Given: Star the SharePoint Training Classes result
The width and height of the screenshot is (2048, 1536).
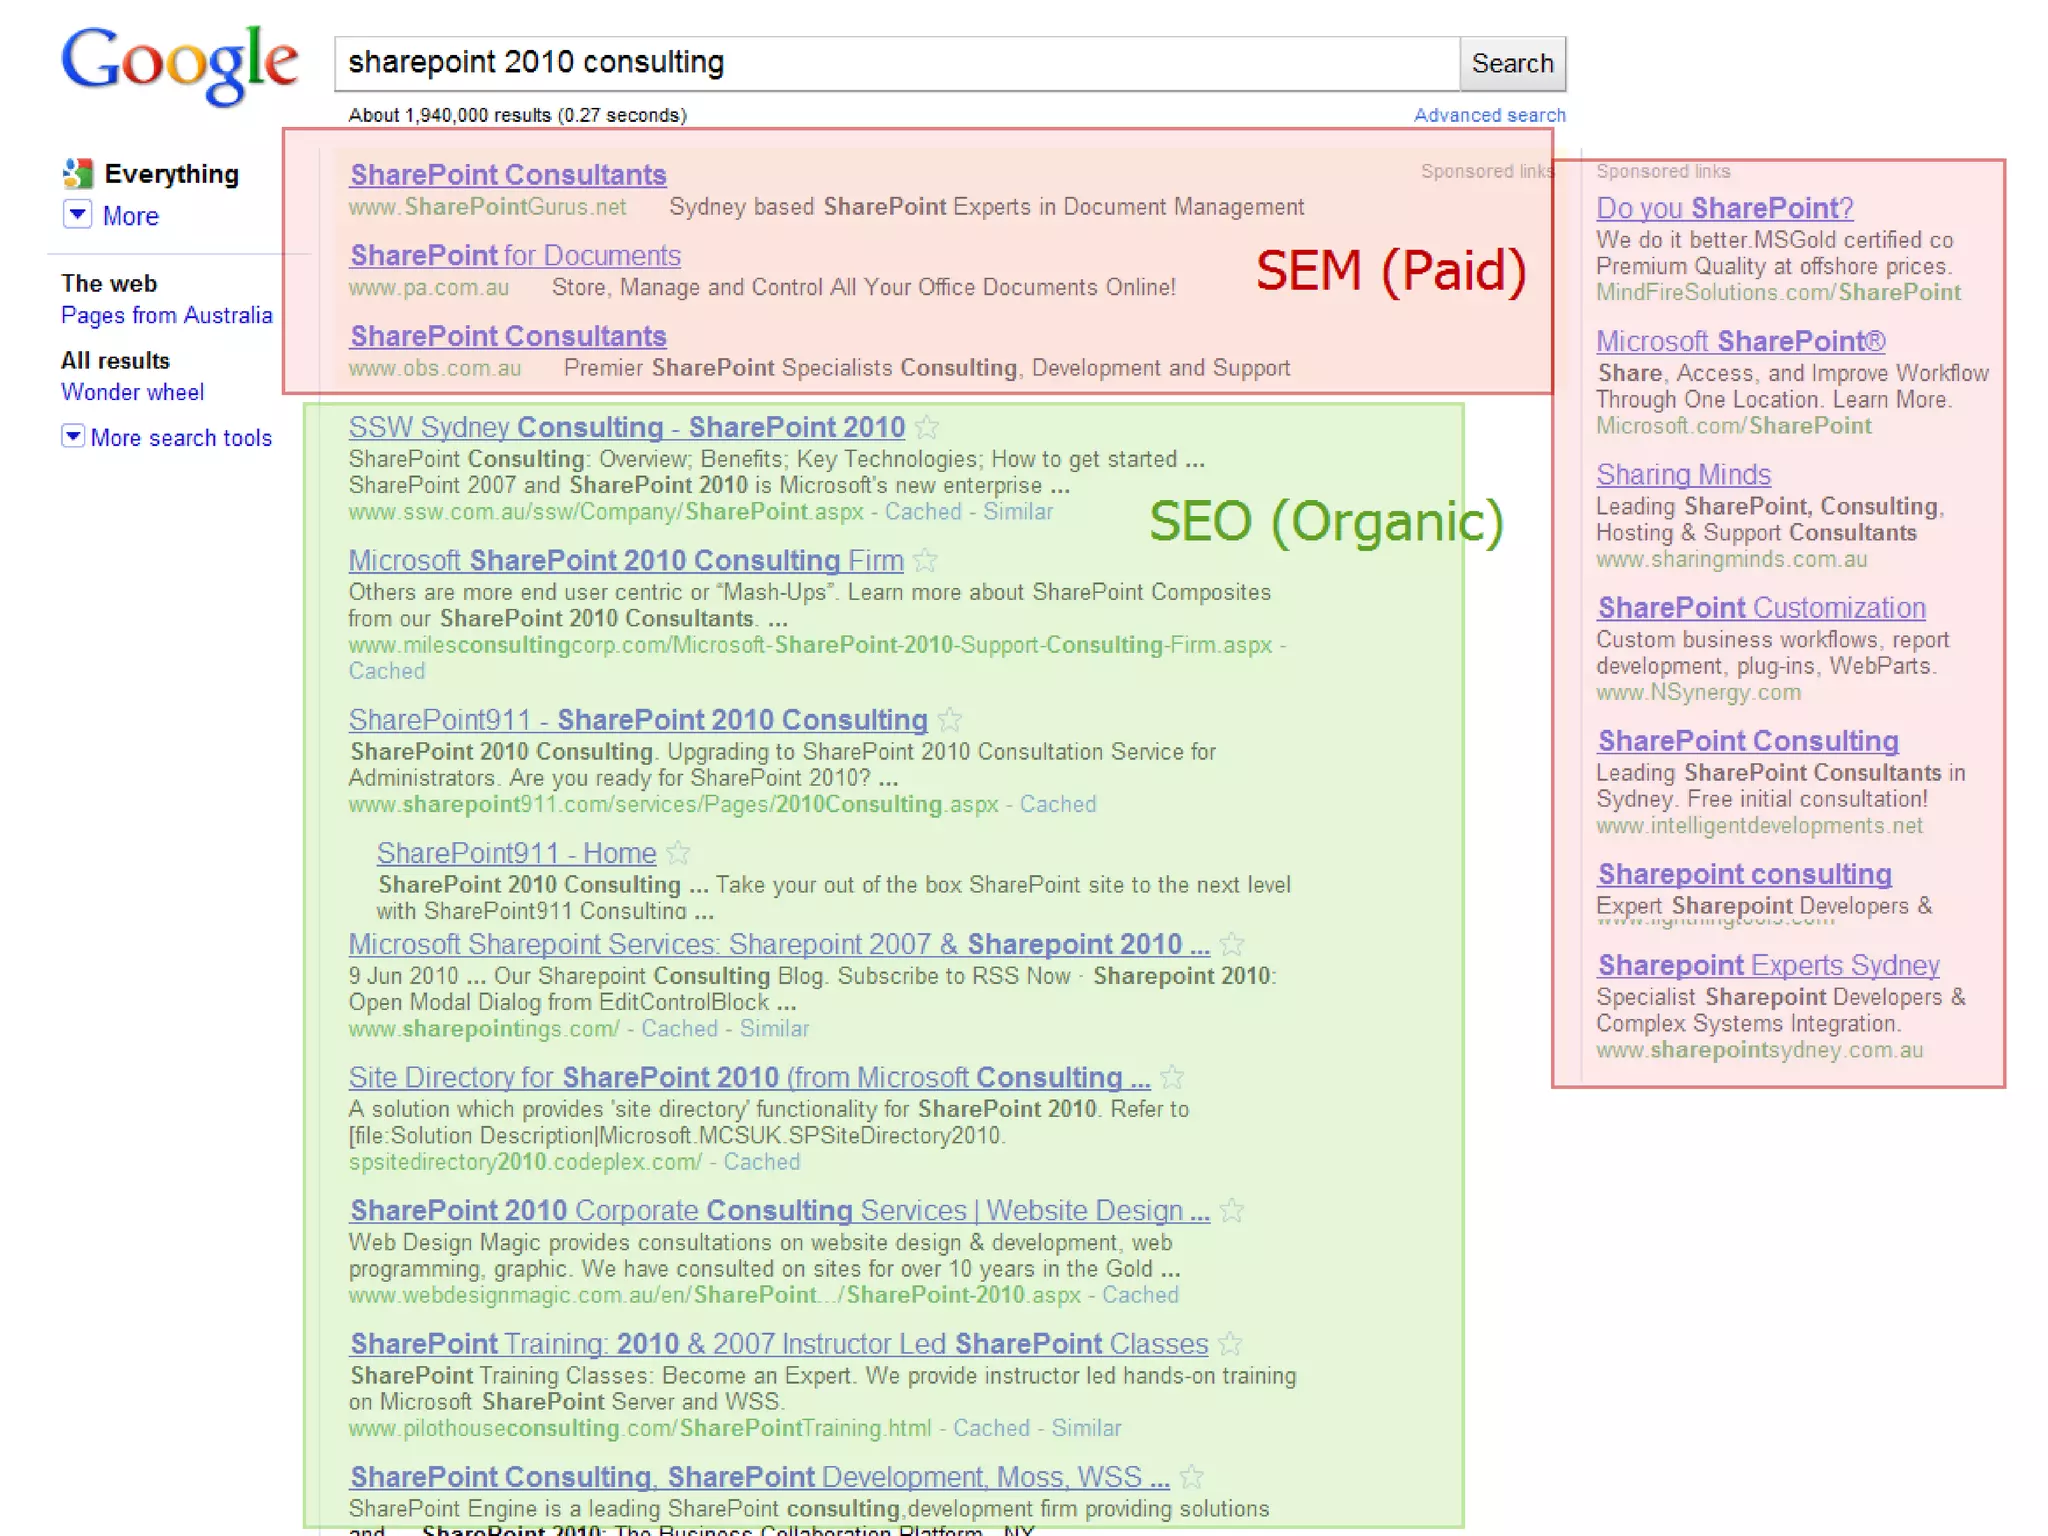Looking at the screenshot, I should pos(1231,1344).
